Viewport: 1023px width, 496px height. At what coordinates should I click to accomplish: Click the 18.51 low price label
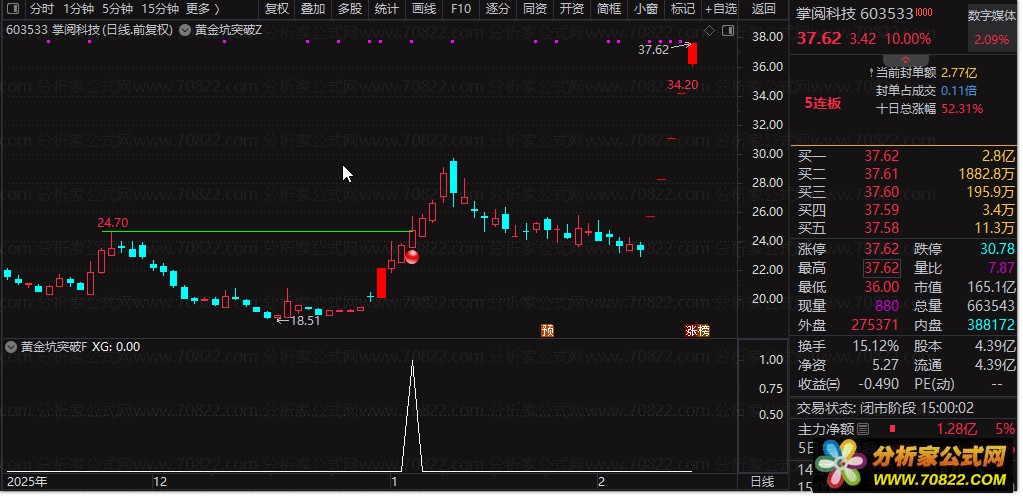point(305,320)
